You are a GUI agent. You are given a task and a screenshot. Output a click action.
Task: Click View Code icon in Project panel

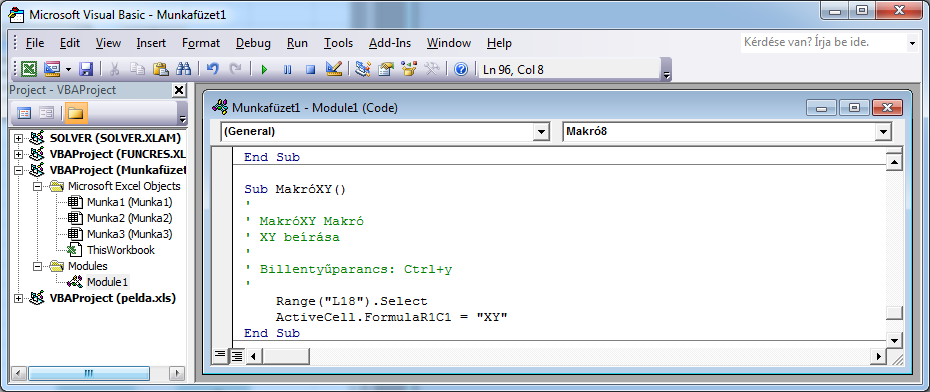point(24,113)
